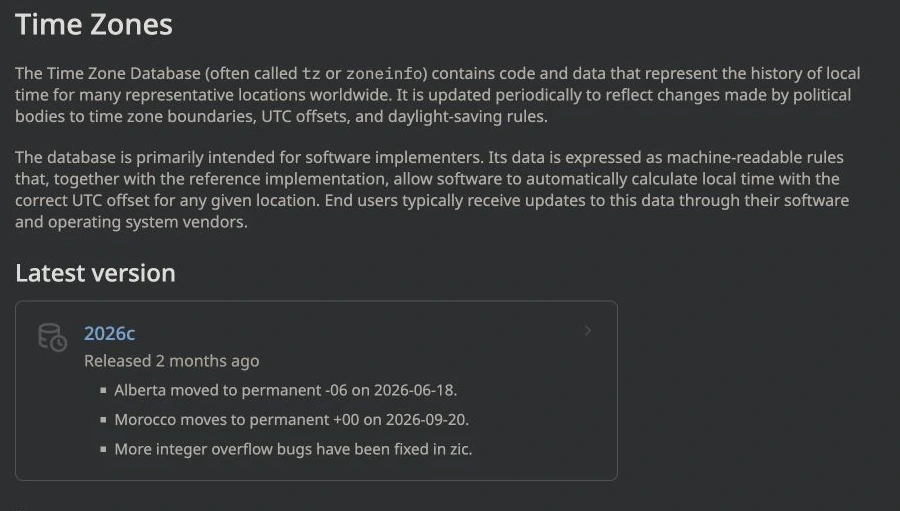The width and height of the screenshot is (900, 511).
Task: Click the square bullet marker before Alberta
Action: [103, 390]
